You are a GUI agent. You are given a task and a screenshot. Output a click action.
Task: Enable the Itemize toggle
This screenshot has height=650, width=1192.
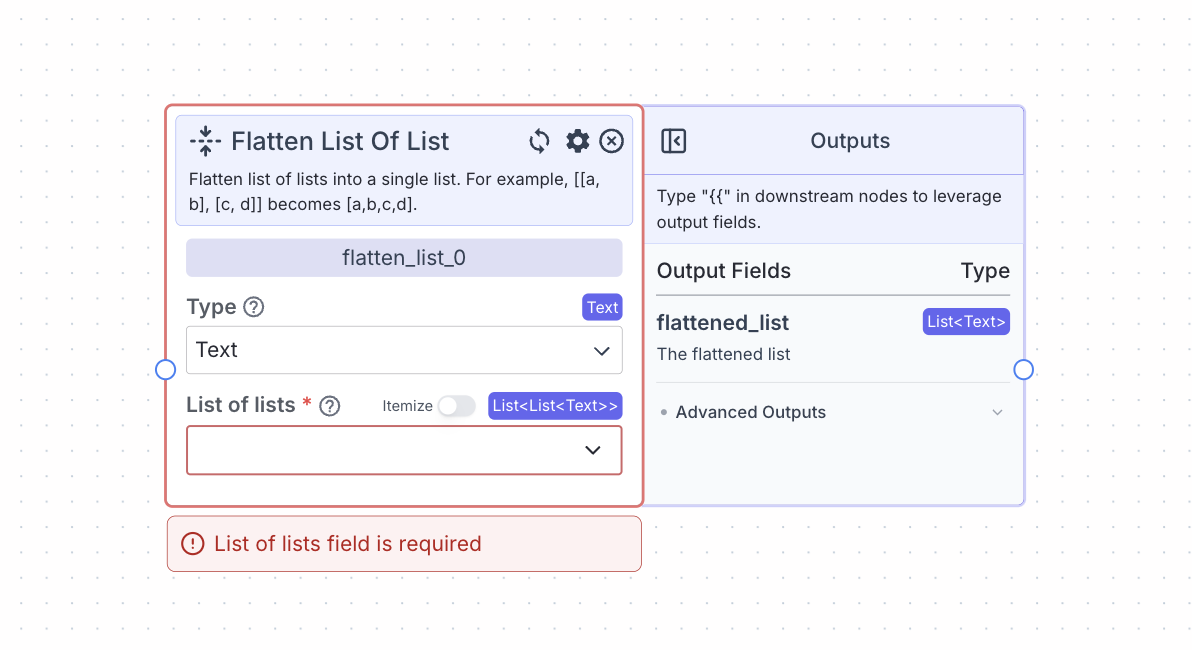pos(457,406)
